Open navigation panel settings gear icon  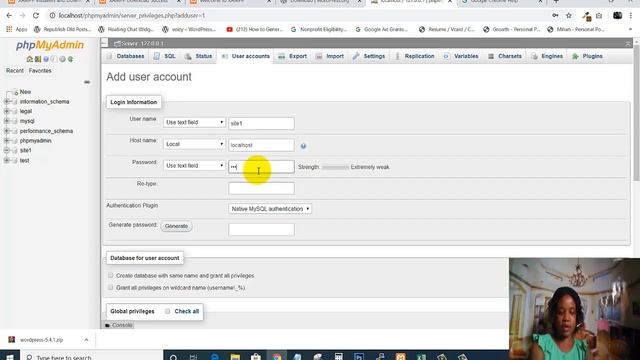coord(62,59)
